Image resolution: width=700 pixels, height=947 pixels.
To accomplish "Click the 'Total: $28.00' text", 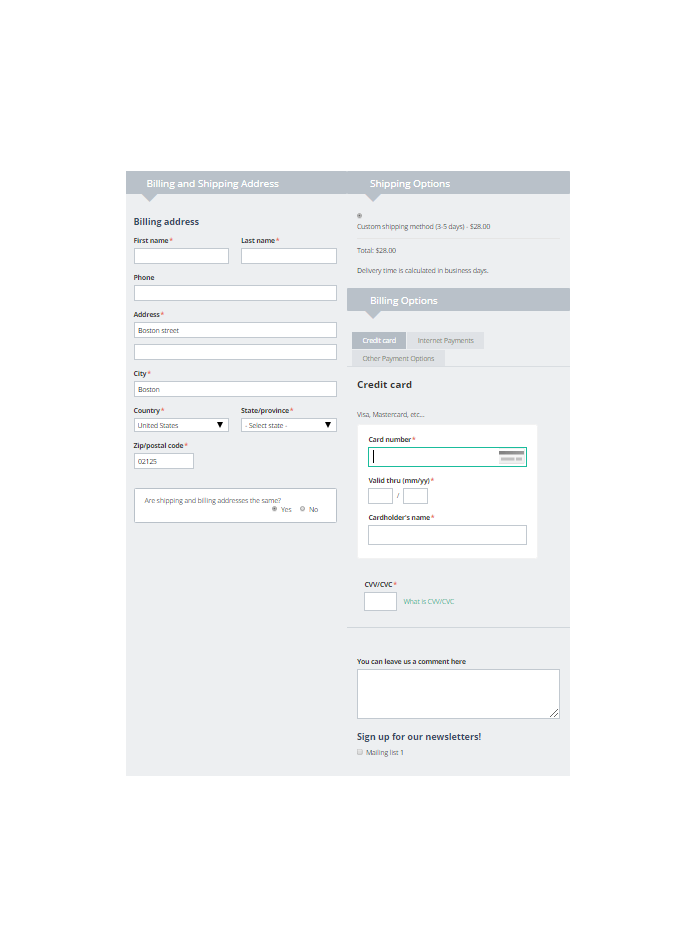I will pyautogui.click(x=376, y=250).
